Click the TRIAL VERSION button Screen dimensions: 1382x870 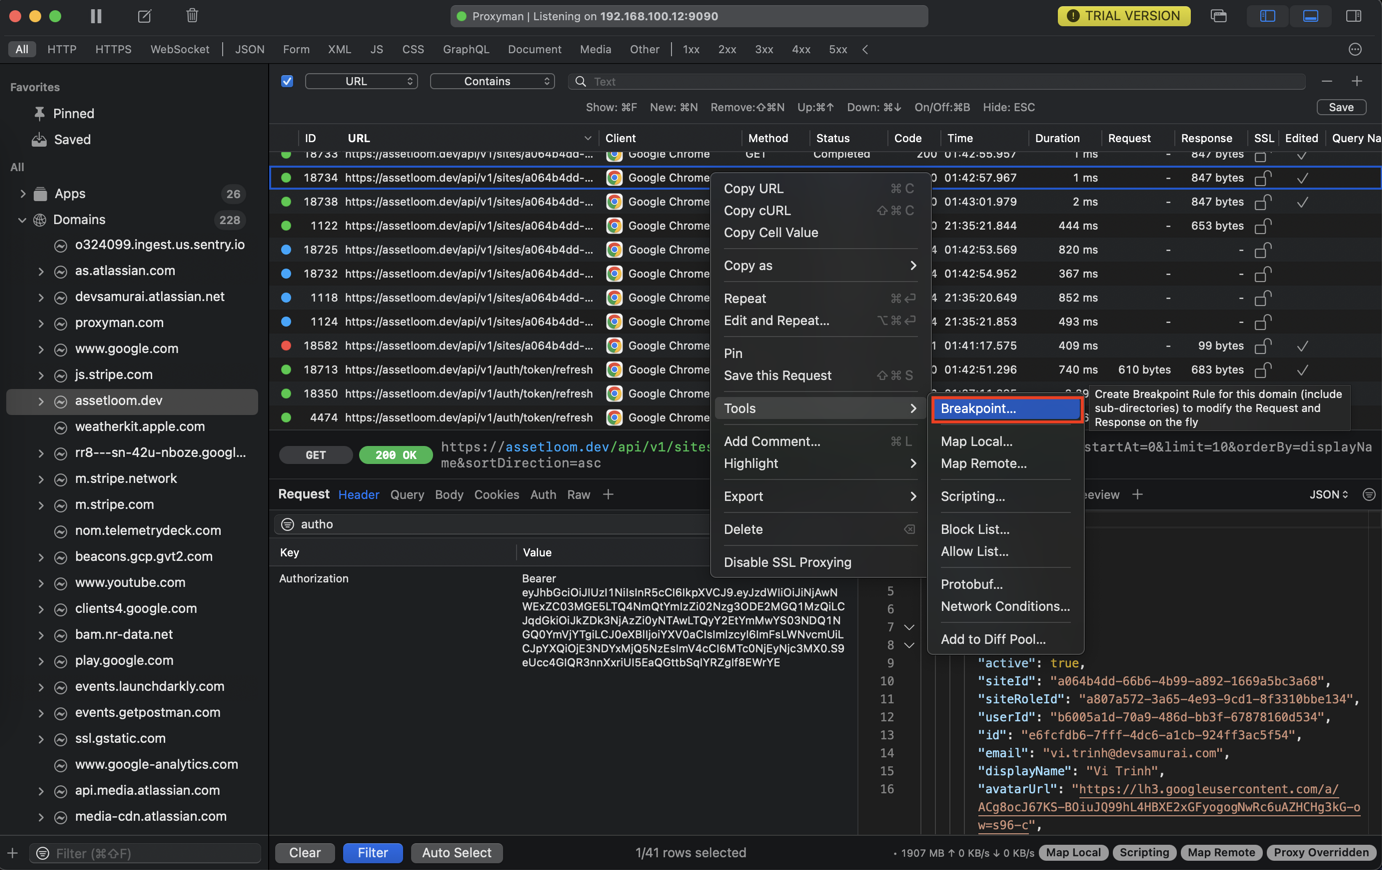click(x=1124, y=16)
